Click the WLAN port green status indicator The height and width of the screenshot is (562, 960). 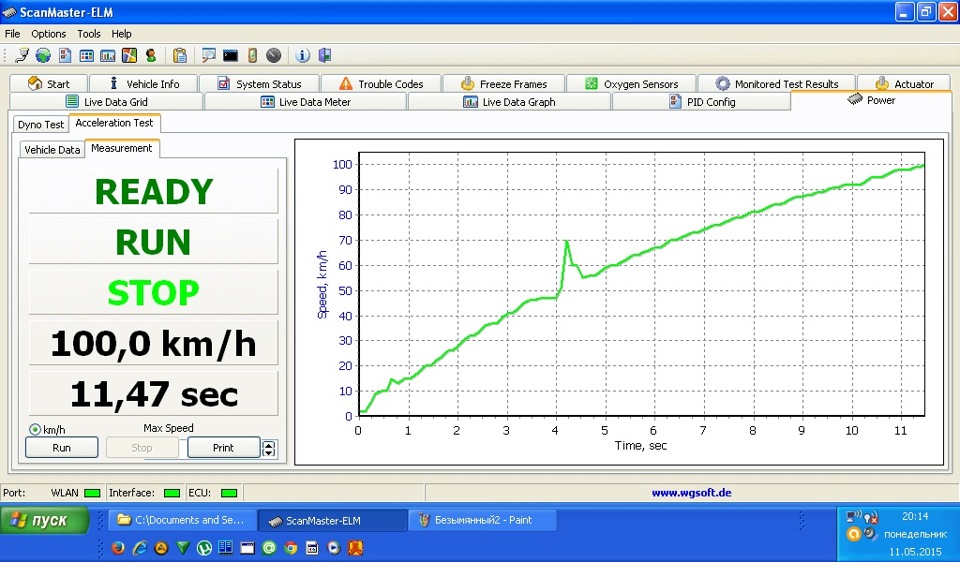[92, 493]
